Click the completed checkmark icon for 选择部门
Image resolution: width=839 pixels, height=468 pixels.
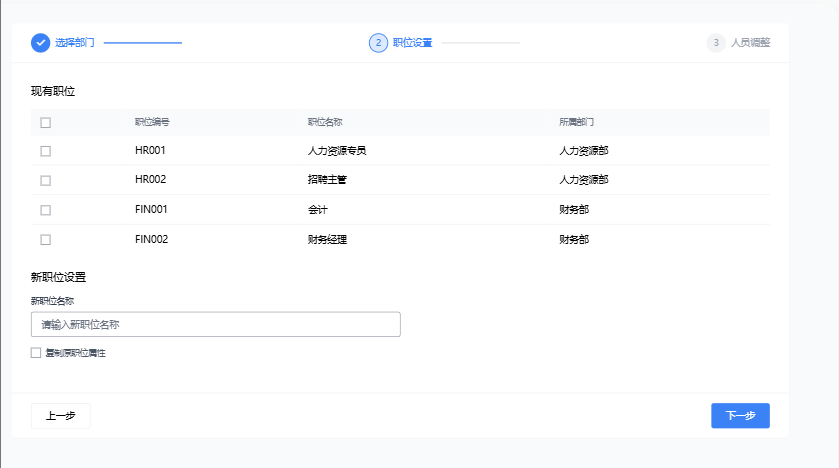click(40, 43)
